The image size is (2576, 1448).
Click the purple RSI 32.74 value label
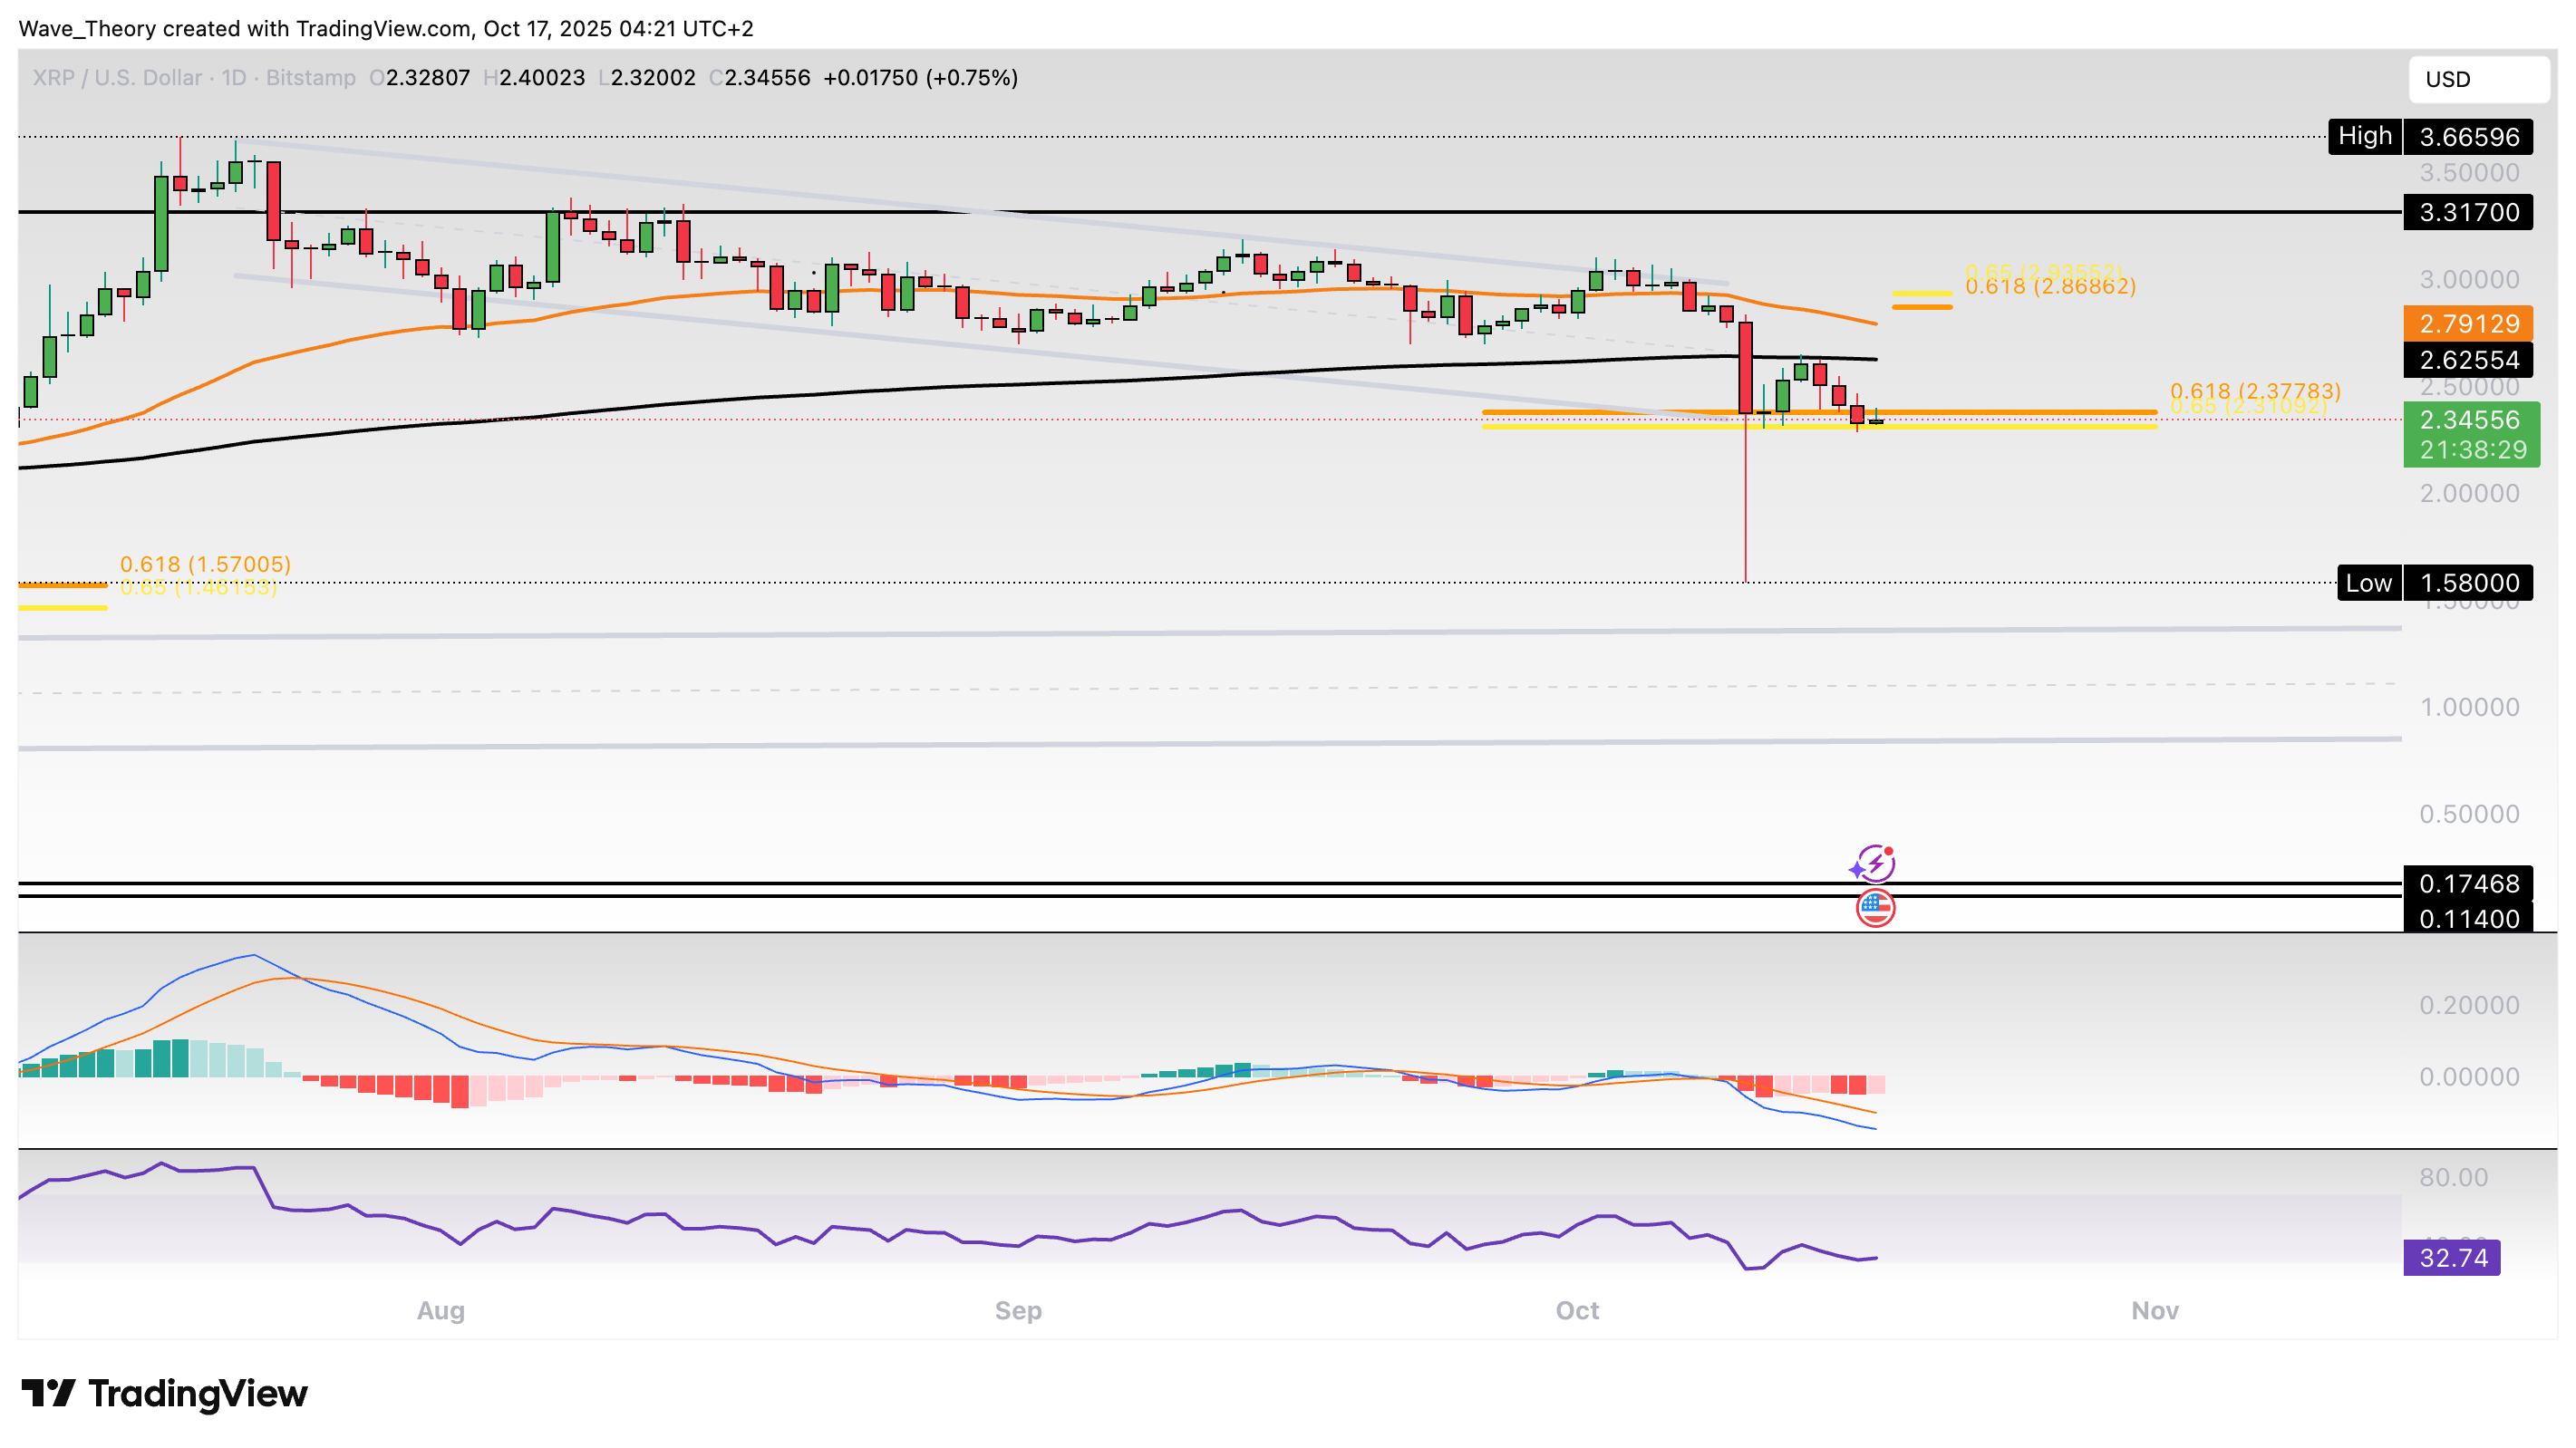[x=2451, y=1257]
